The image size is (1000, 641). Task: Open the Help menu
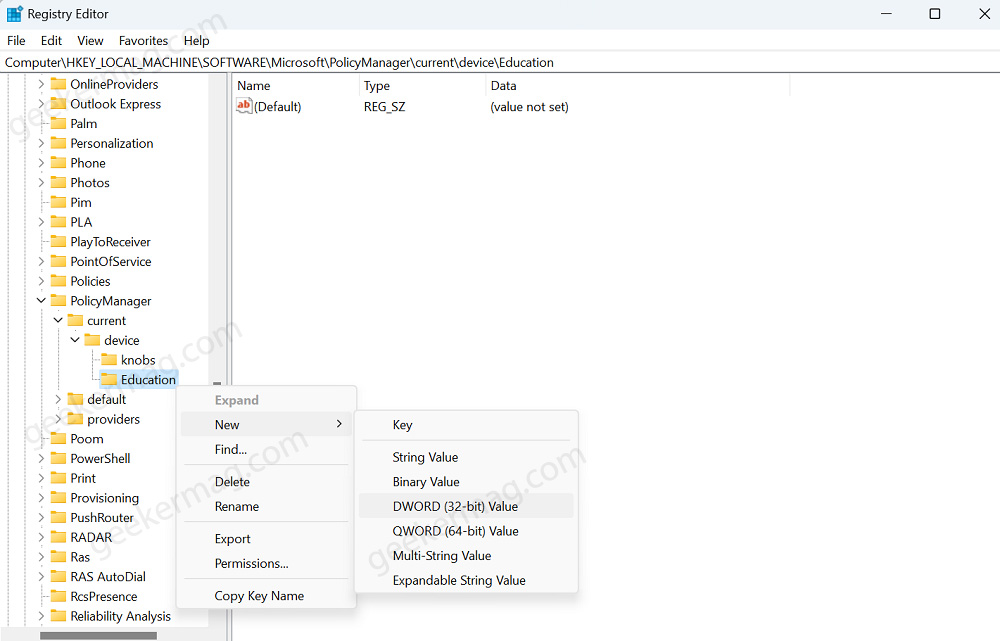[x=196, y=41]
